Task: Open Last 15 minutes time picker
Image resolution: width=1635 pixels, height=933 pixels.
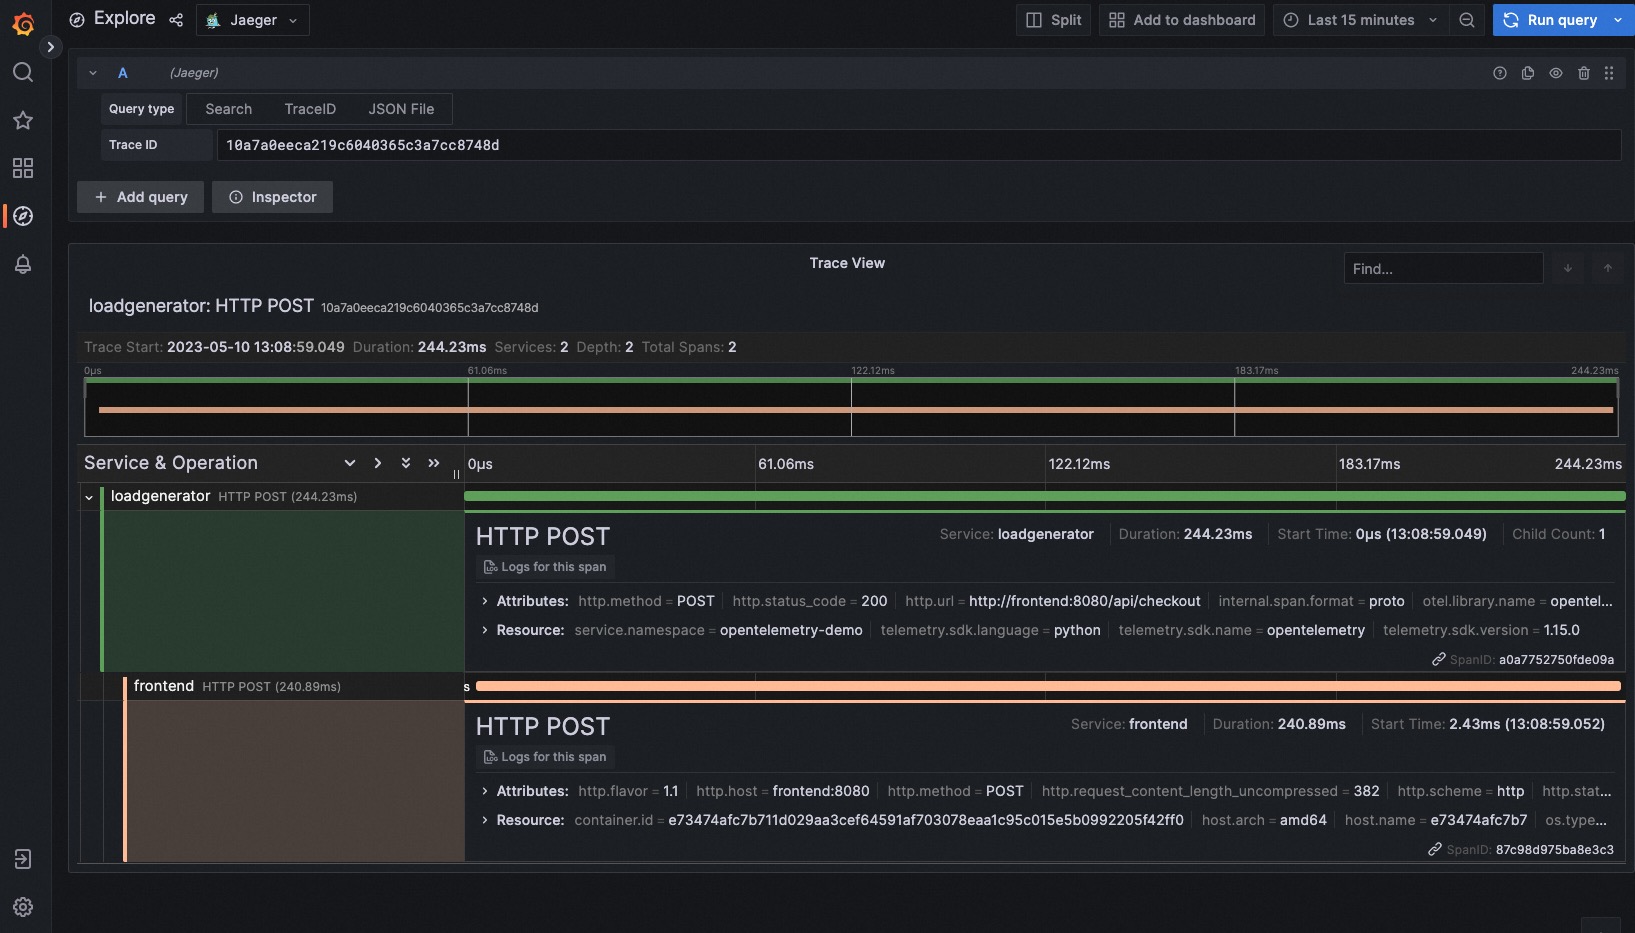Action: 1361,20
